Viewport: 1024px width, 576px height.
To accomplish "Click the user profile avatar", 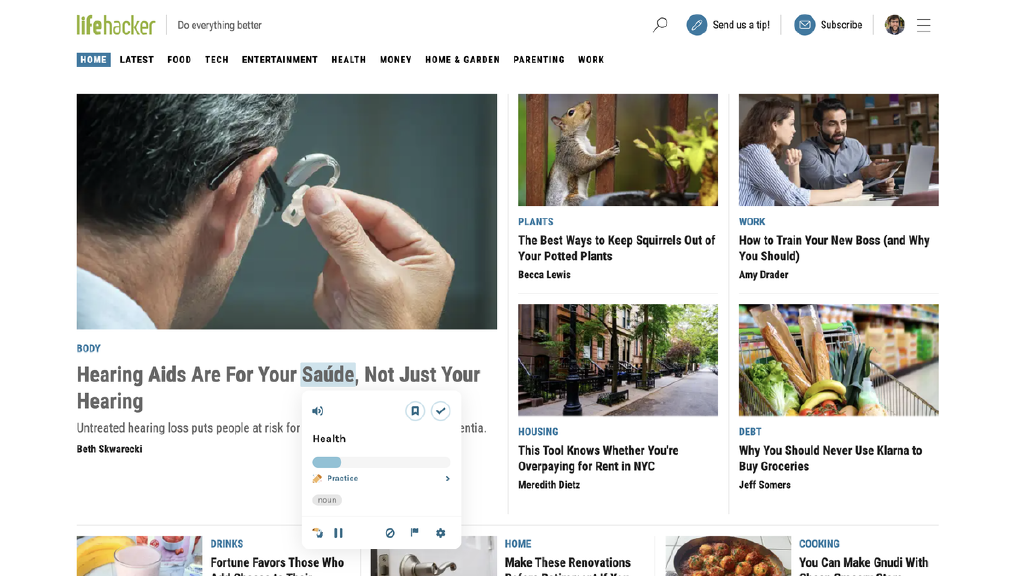I will click(894, 23).
